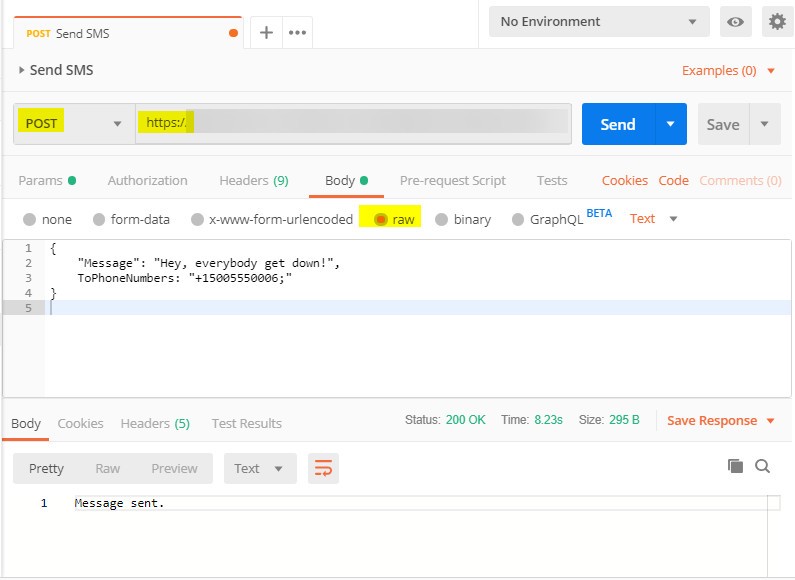Search in response magnifier icon
The image size is (795, 580).
(763, 465)
